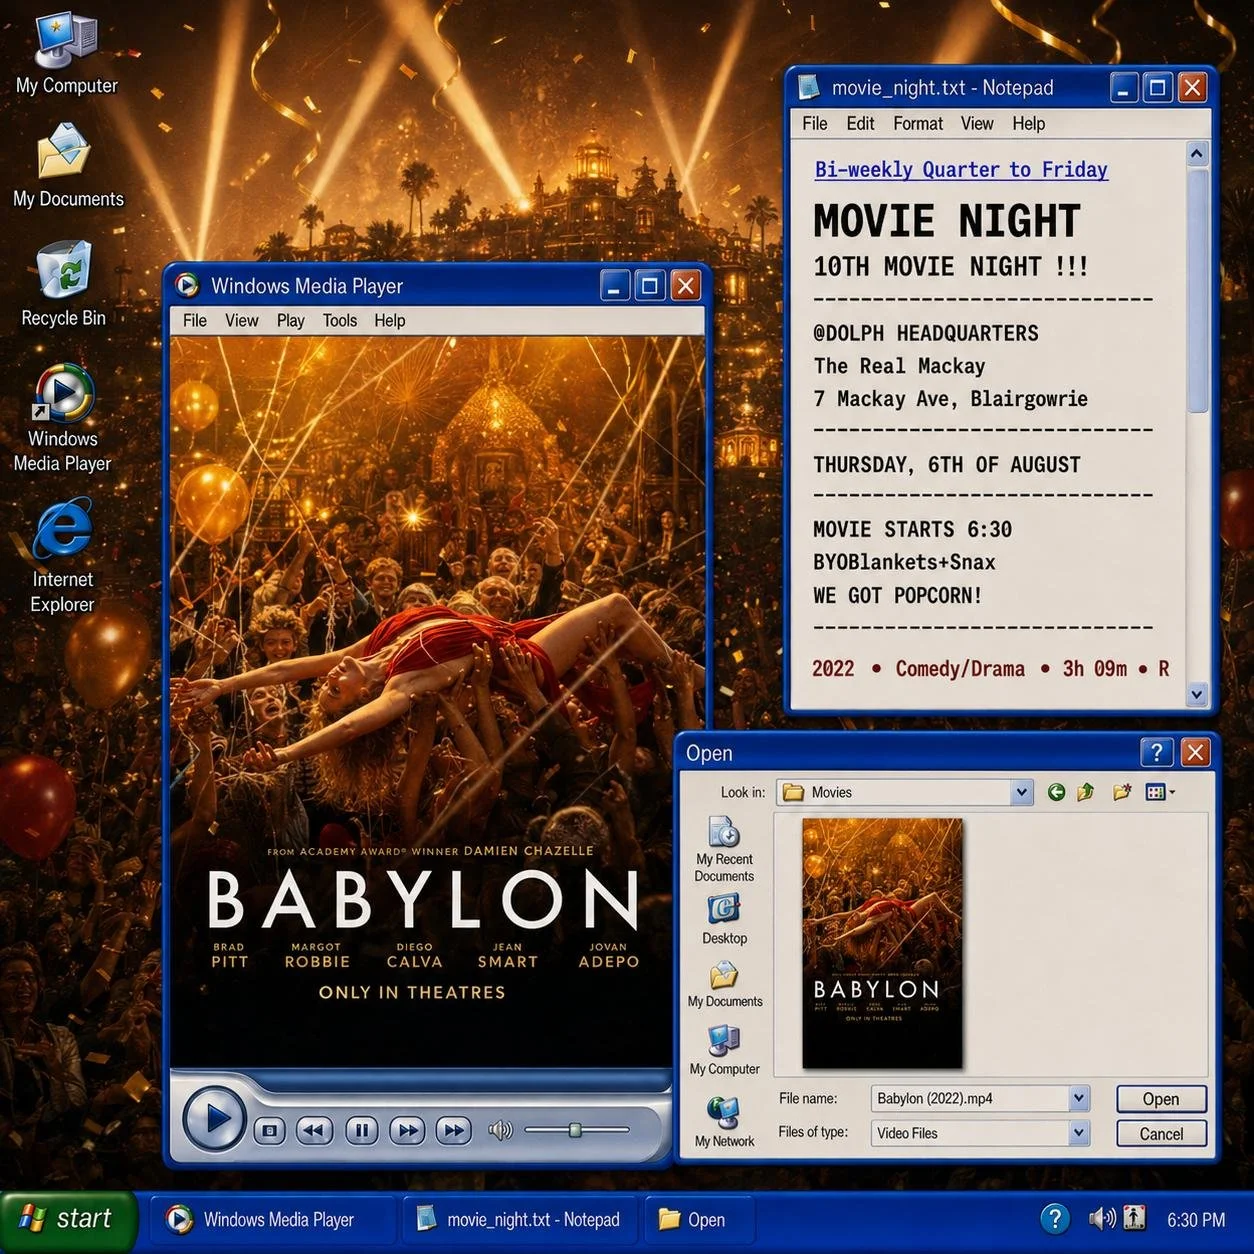
Task: Minimize the Windows Media Player window
Action: click(x=615, y=286)
